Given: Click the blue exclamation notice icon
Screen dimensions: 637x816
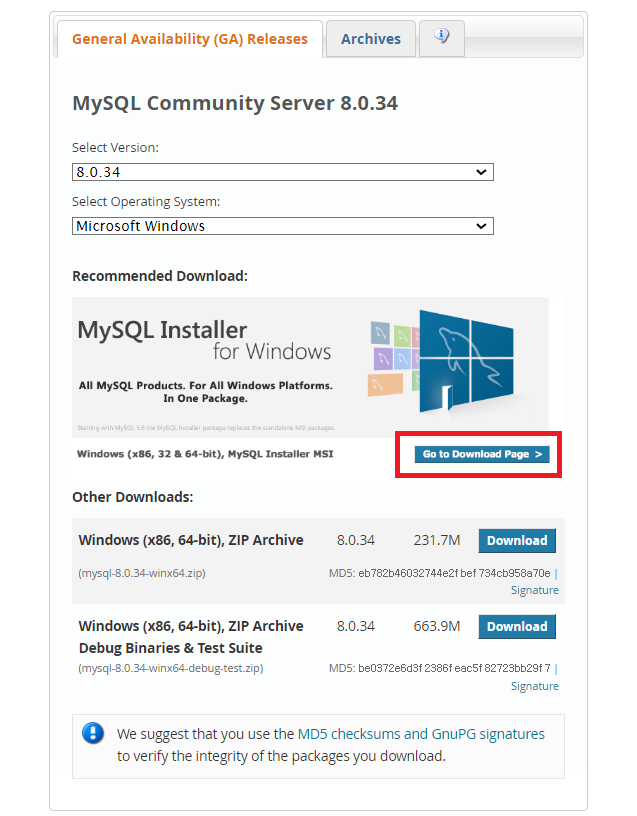Looking at the screenshot, I should tap(93, 733).
